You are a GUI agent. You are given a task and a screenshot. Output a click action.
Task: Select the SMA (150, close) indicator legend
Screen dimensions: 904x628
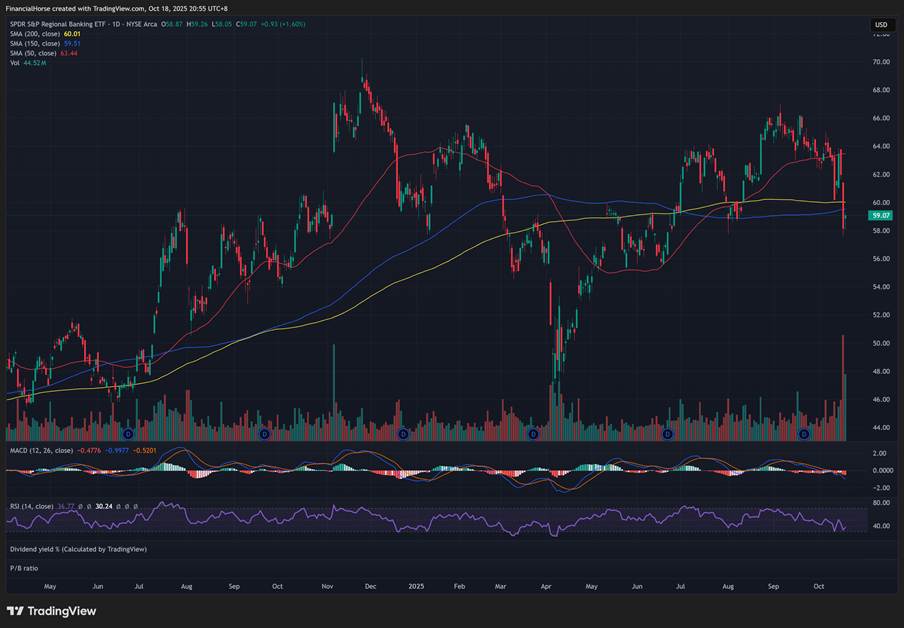35,43
